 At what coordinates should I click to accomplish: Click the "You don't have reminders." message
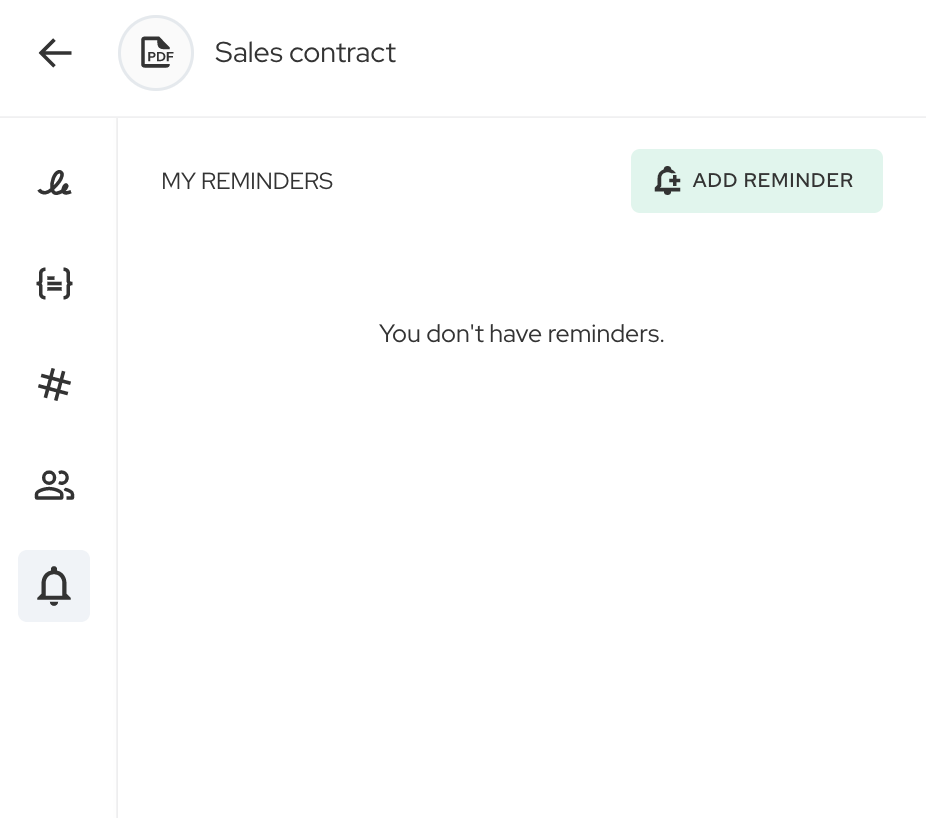521,334
